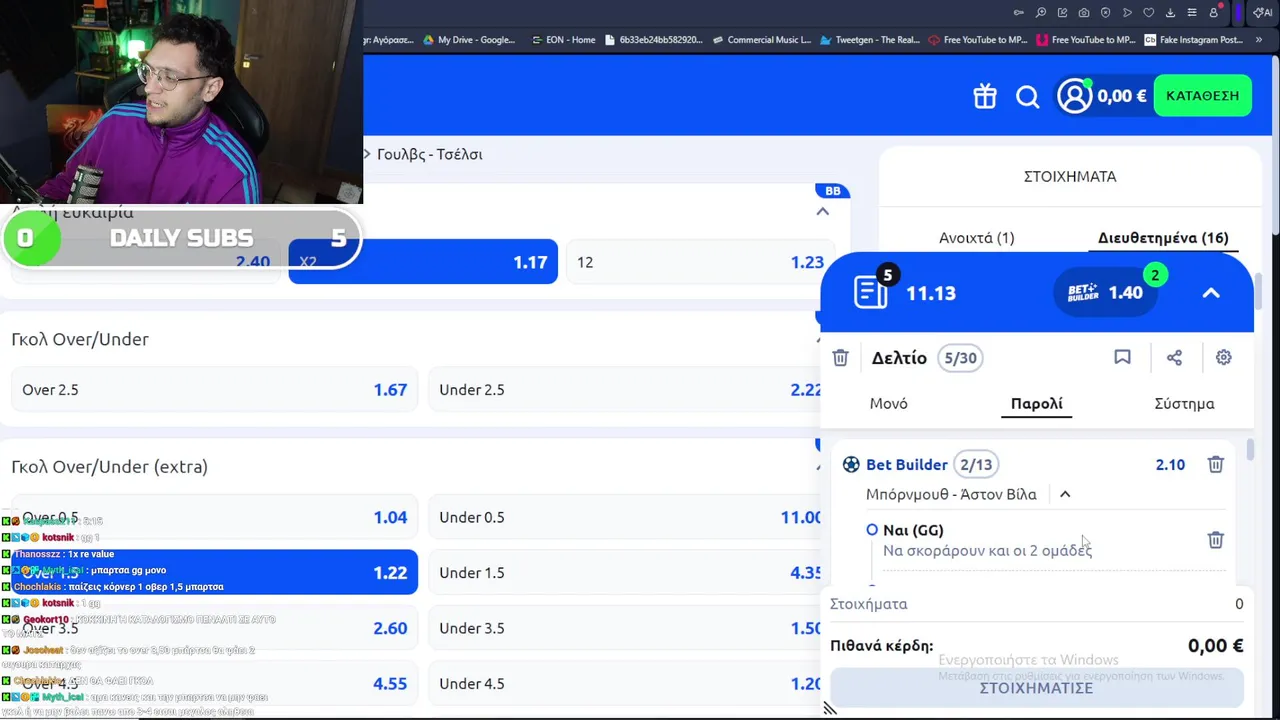
Task: Click the betslip panel scrollbar
Action: 1249,450
